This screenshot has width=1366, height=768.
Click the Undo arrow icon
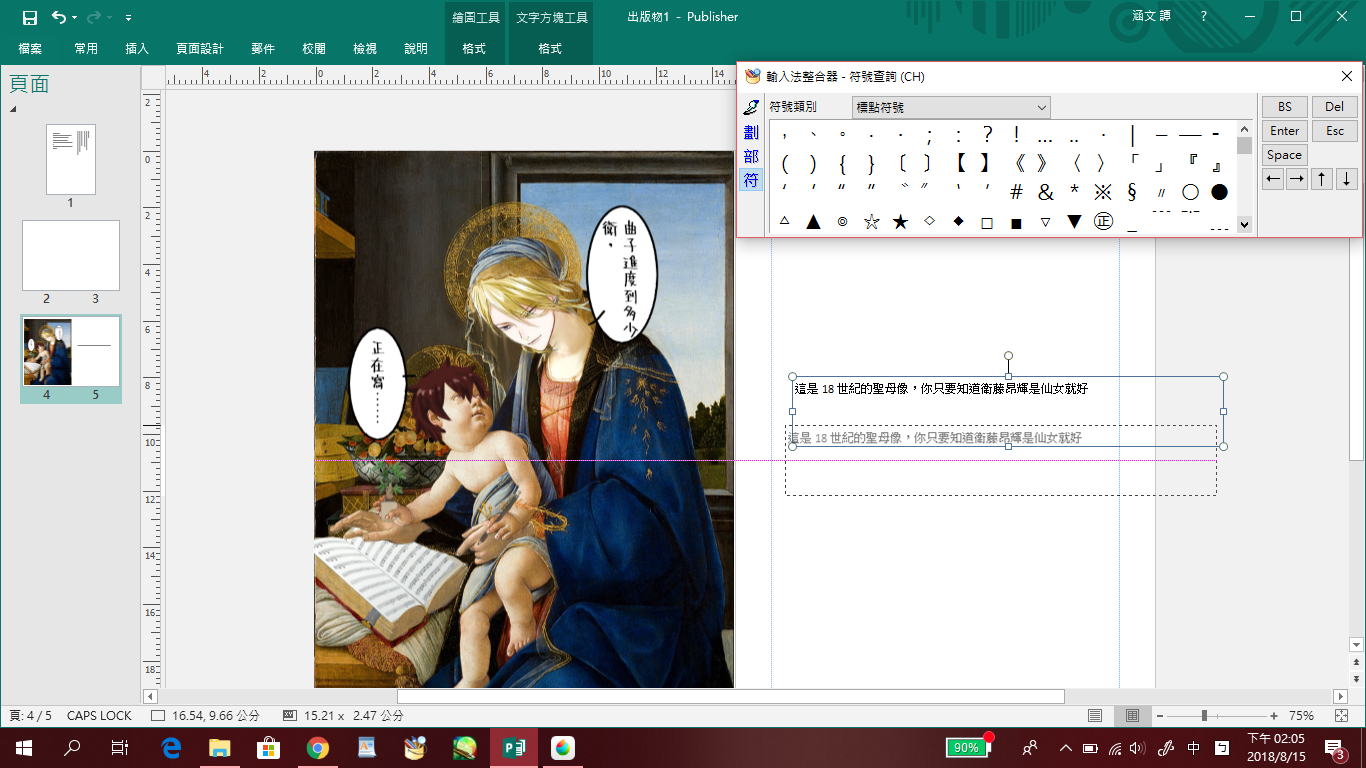(59, 17)
